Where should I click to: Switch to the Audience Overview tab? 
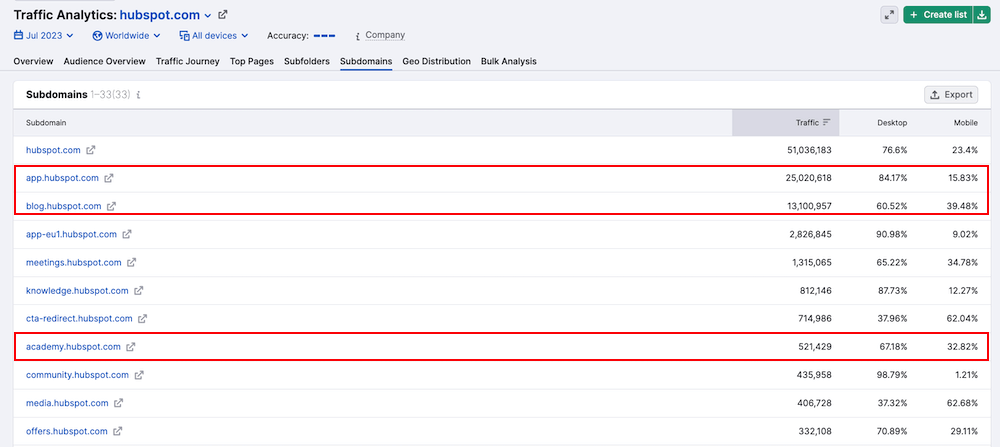(105, 62)
